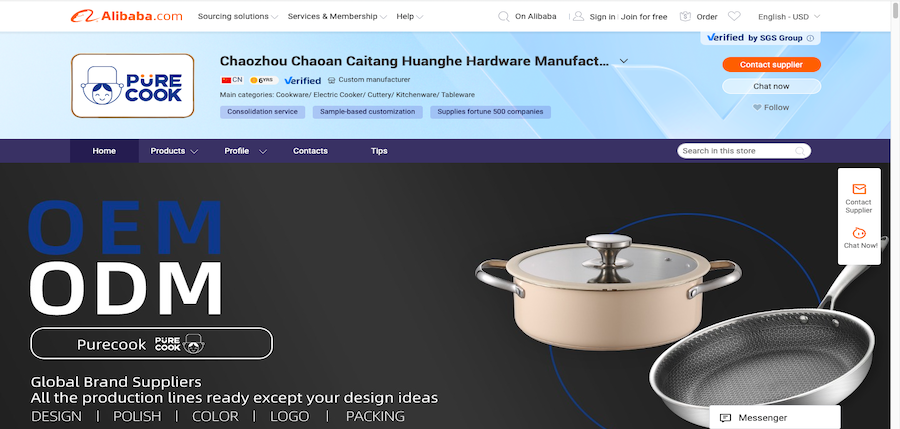Click the search magnifier icon beside On Alibaba

(503, 17)
